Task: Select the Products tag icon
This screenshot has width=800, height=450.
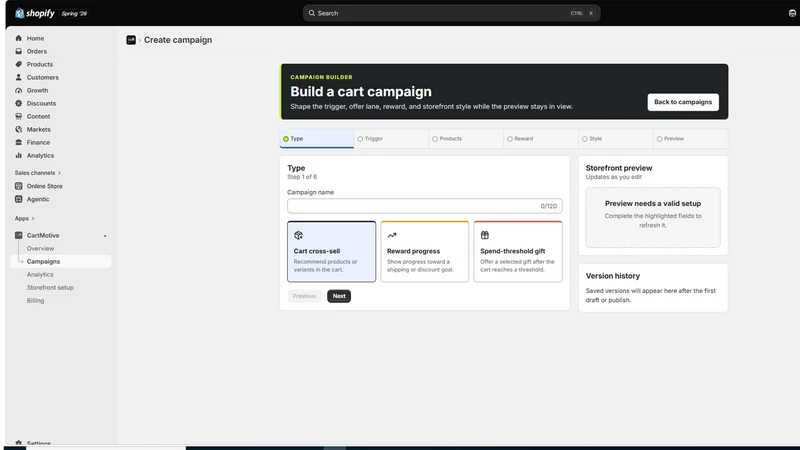Action: tap(18, 64)
